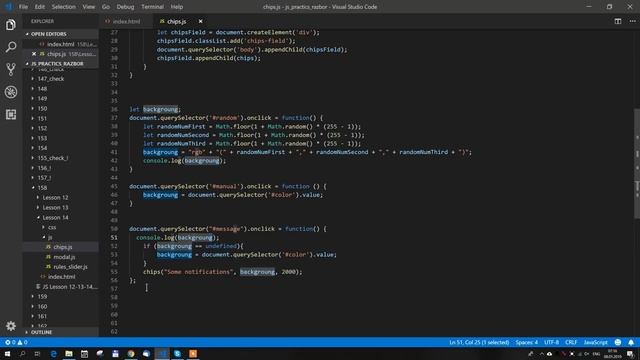The image size is (640, 360).
Task: Expand the Lesson 13 folder
Action: pos(55,207)
